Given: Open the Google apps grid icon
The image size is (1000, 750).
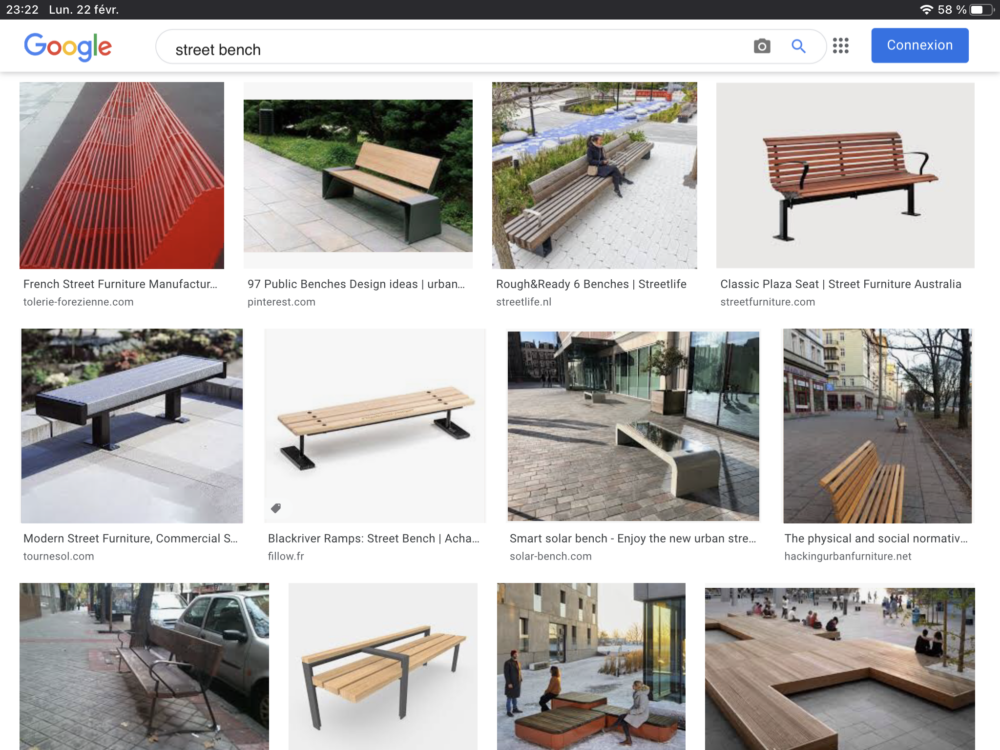Looking at the screenshot, I should tap(841, 46).
